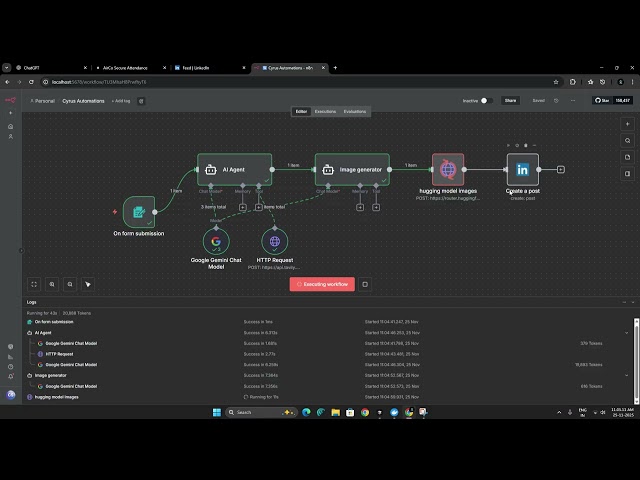The image size is (640, 480).
Task: Open canvas search nodes icon
Action: [627, 140]
